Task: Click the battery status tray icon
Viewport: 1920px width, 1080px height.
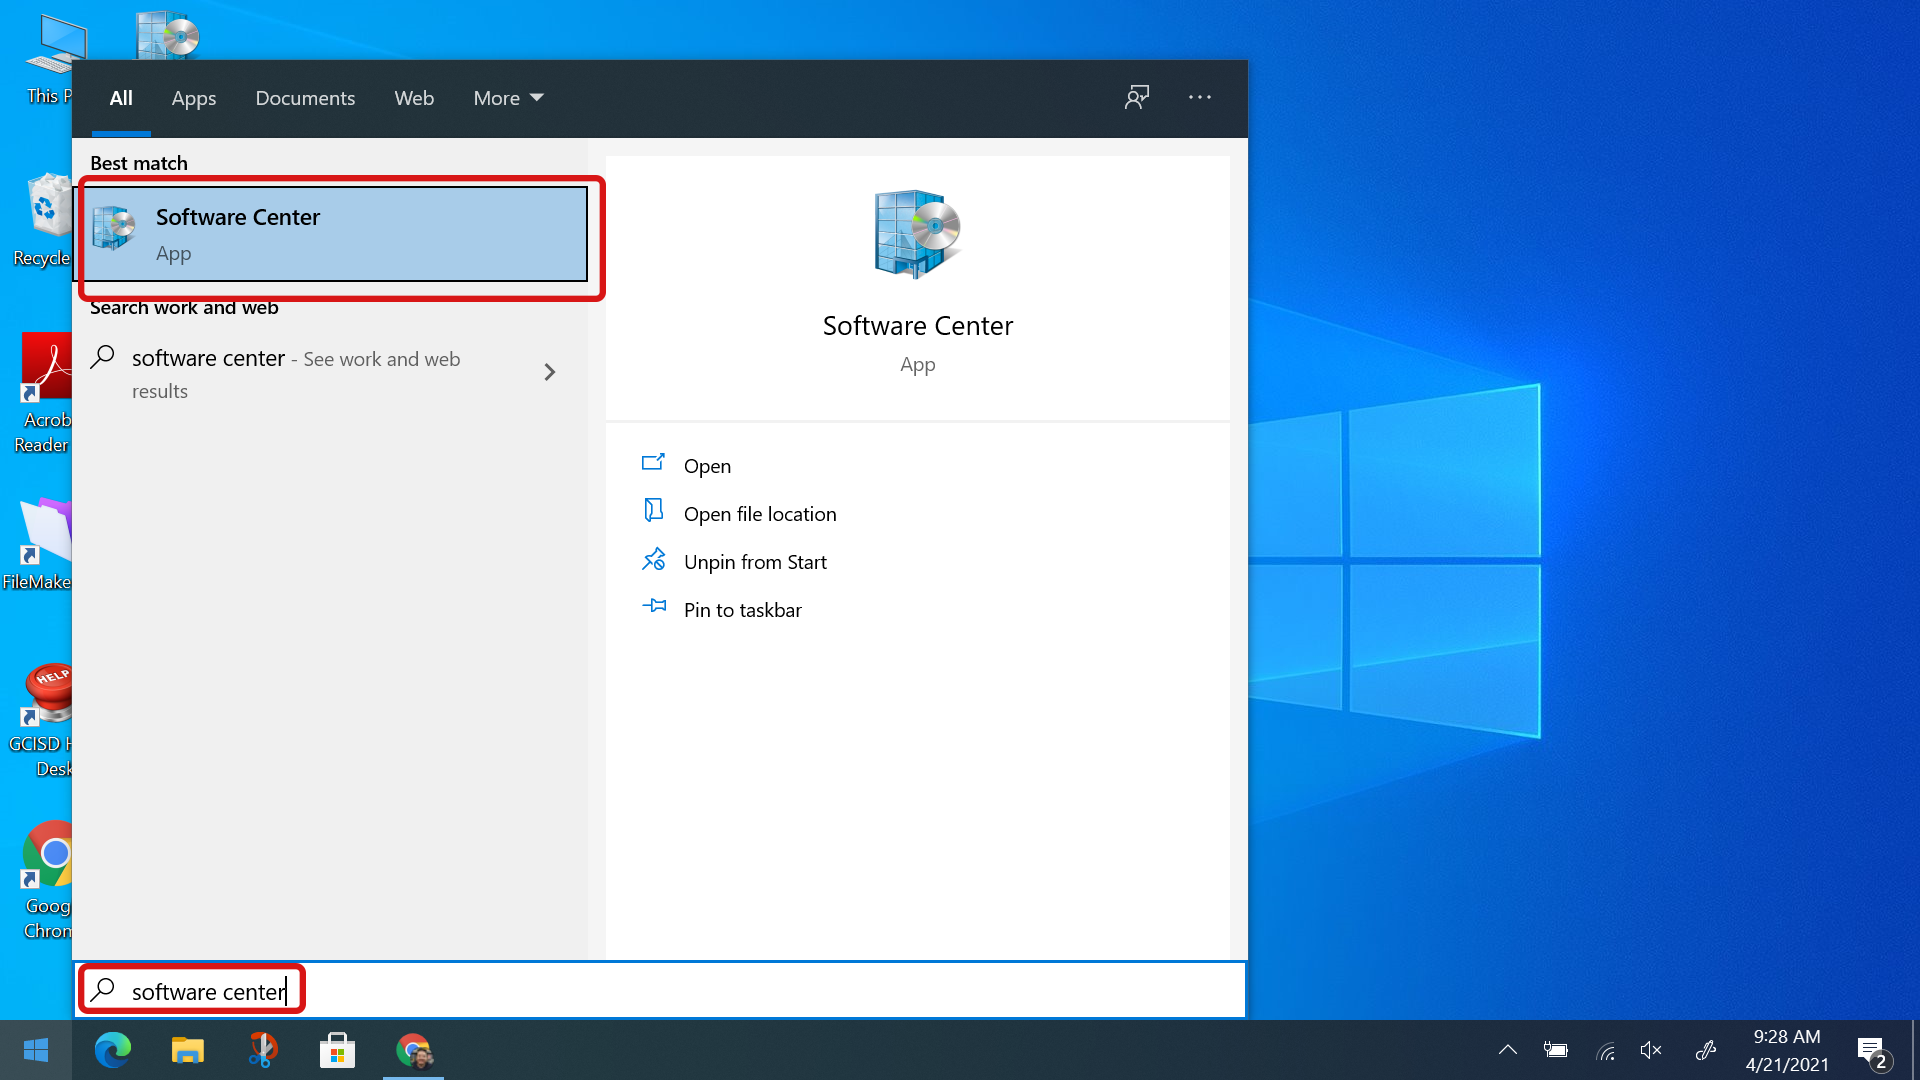Action: point(1556,1050)
